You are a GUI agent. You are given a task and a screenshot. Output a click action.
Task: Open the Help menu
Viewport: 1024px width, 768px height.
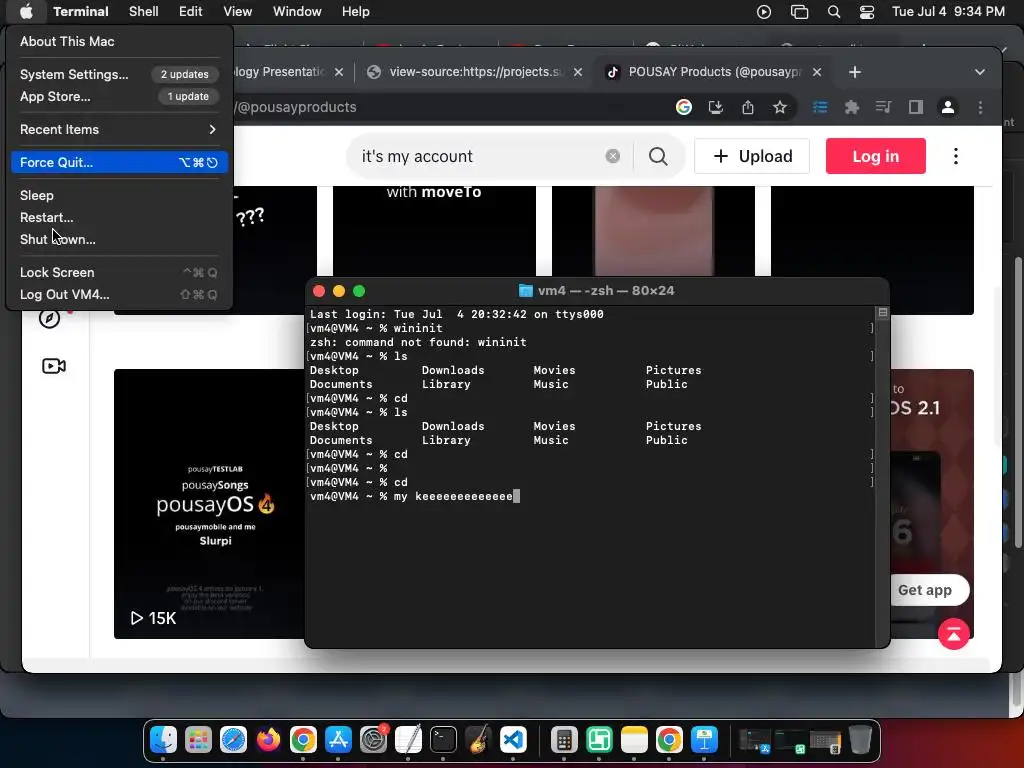(x=356, y=12)
